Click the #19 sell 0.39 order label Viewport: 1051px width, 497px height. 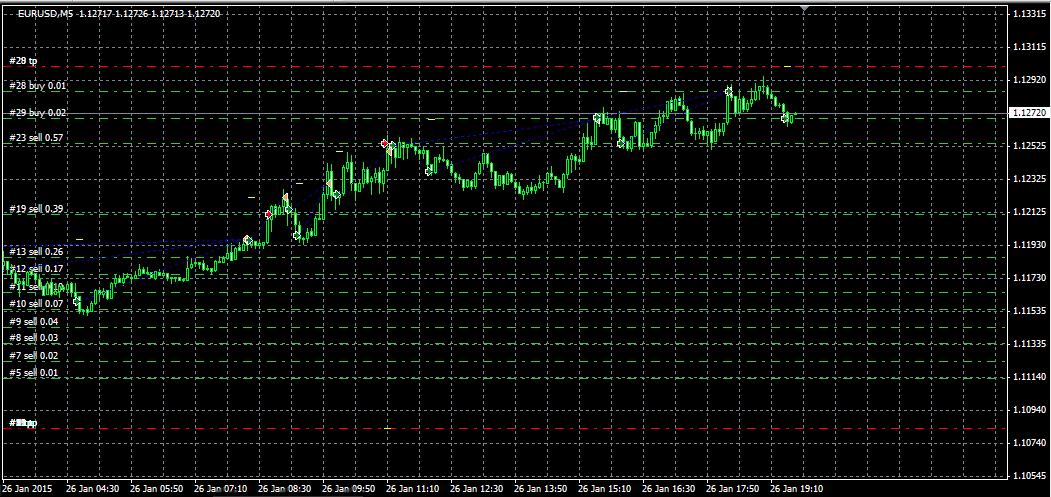(36, 209)
